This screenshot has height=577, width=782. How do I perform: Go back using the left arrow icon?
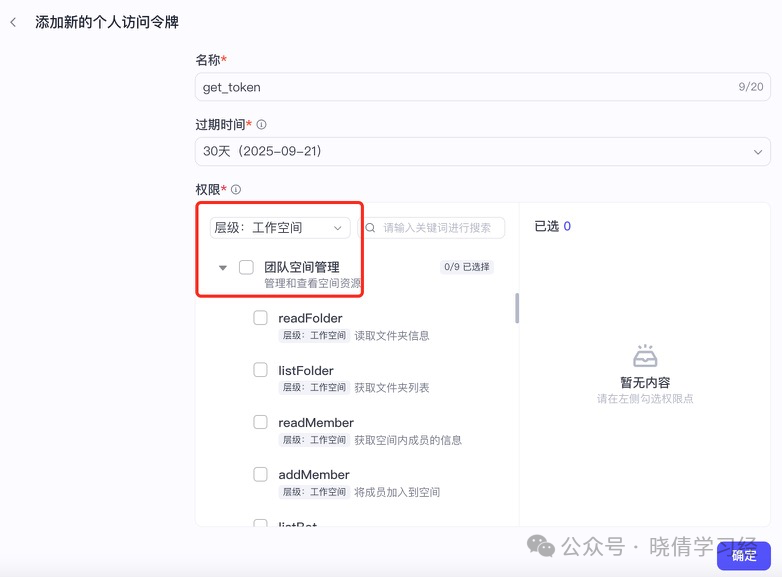pos(13,22)
